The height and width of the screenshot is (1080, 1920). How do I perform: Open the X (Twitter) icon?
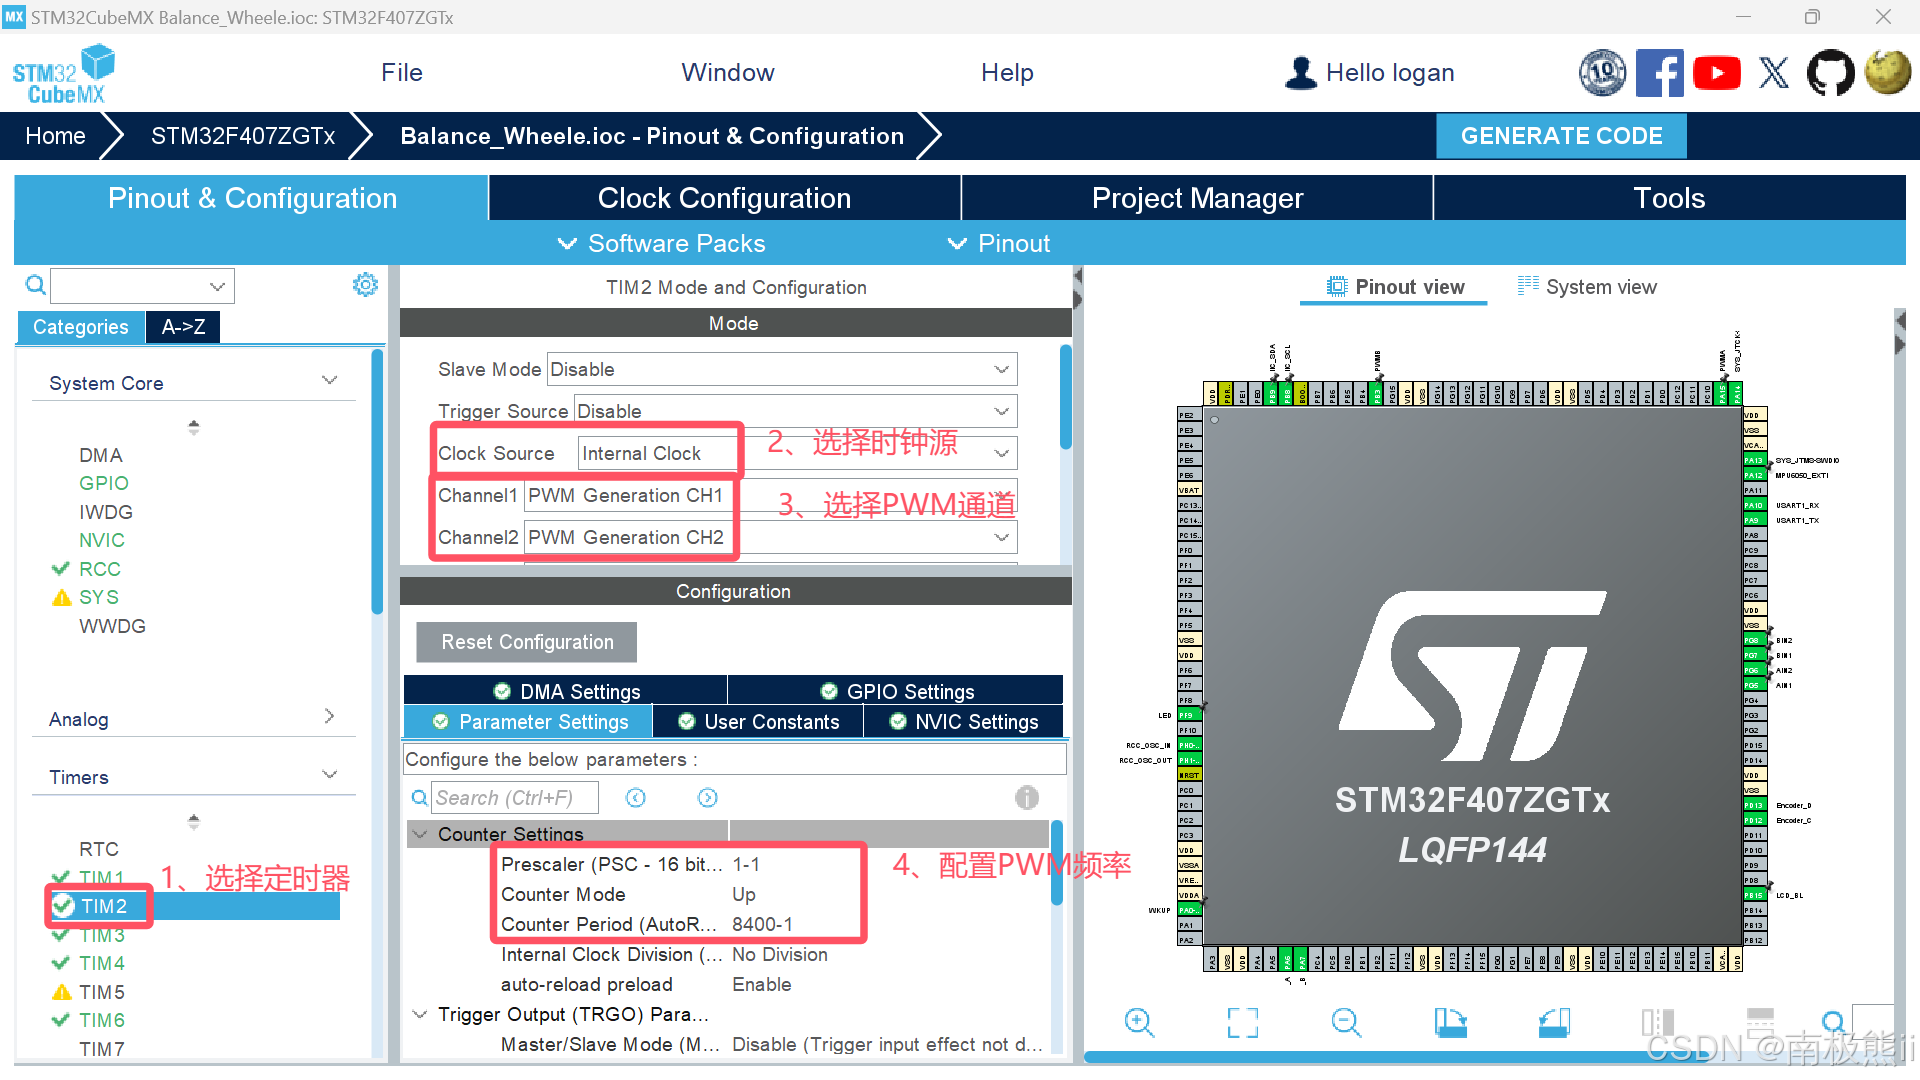pyautogui.click(x=1774, y=73)
